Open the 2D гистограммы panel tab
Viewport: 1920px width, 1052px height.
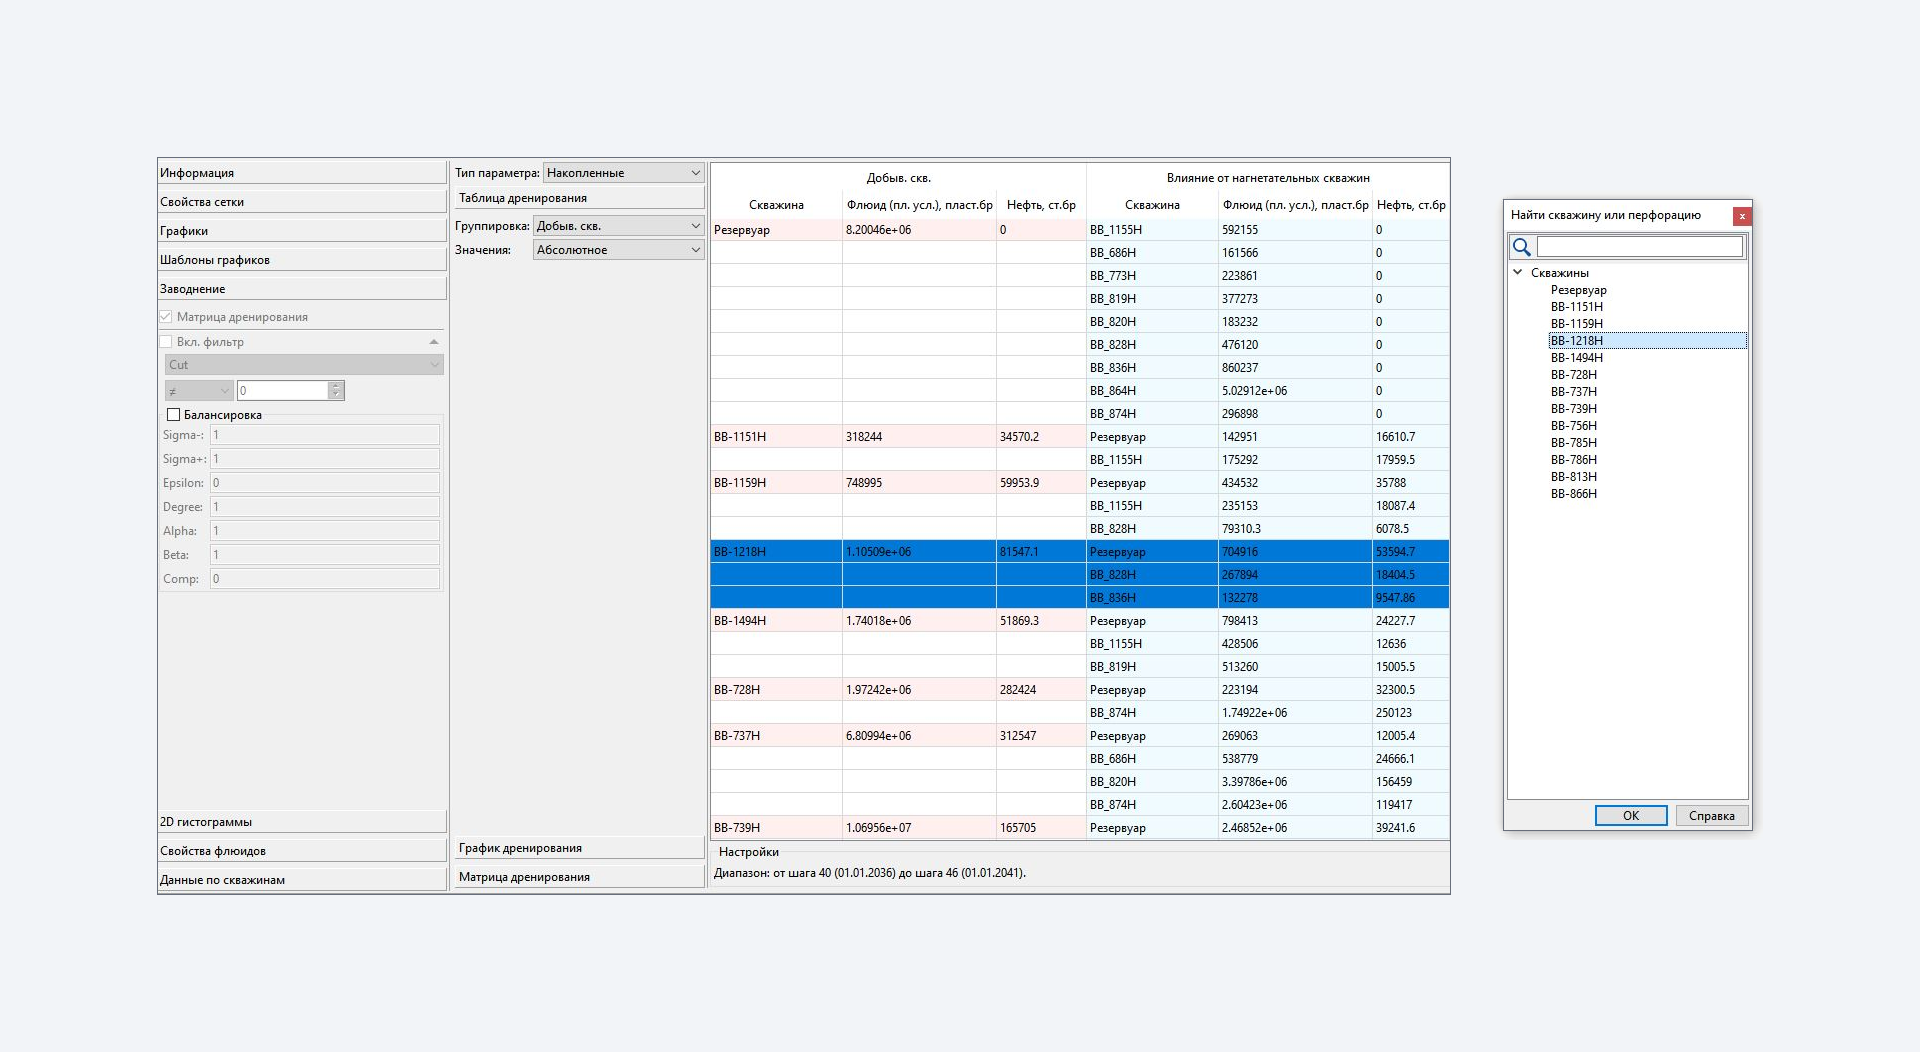click(x=302, y=822)
